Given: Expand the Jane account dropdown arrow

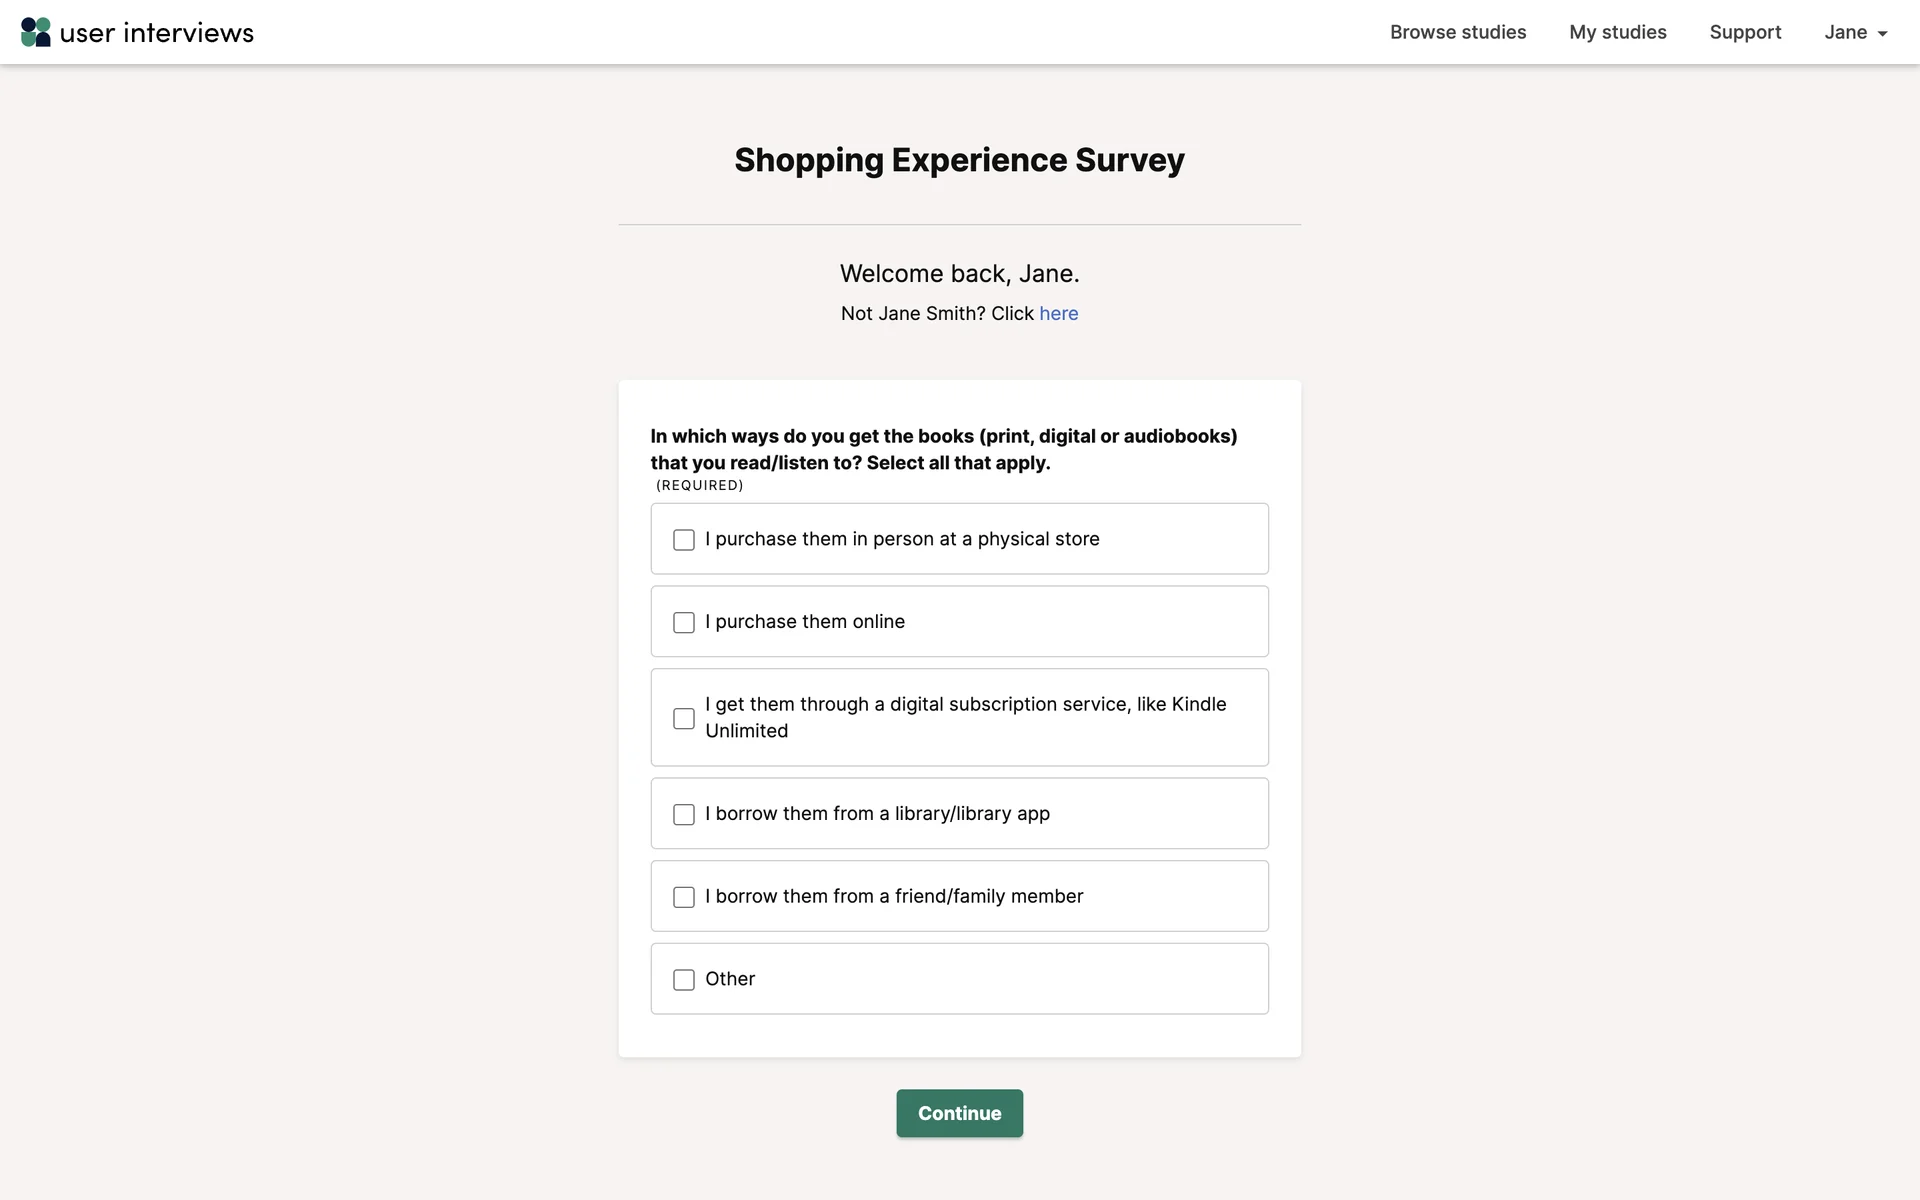Looking at the screenshot, I should pyautogui.click(x=1882, y=34).
